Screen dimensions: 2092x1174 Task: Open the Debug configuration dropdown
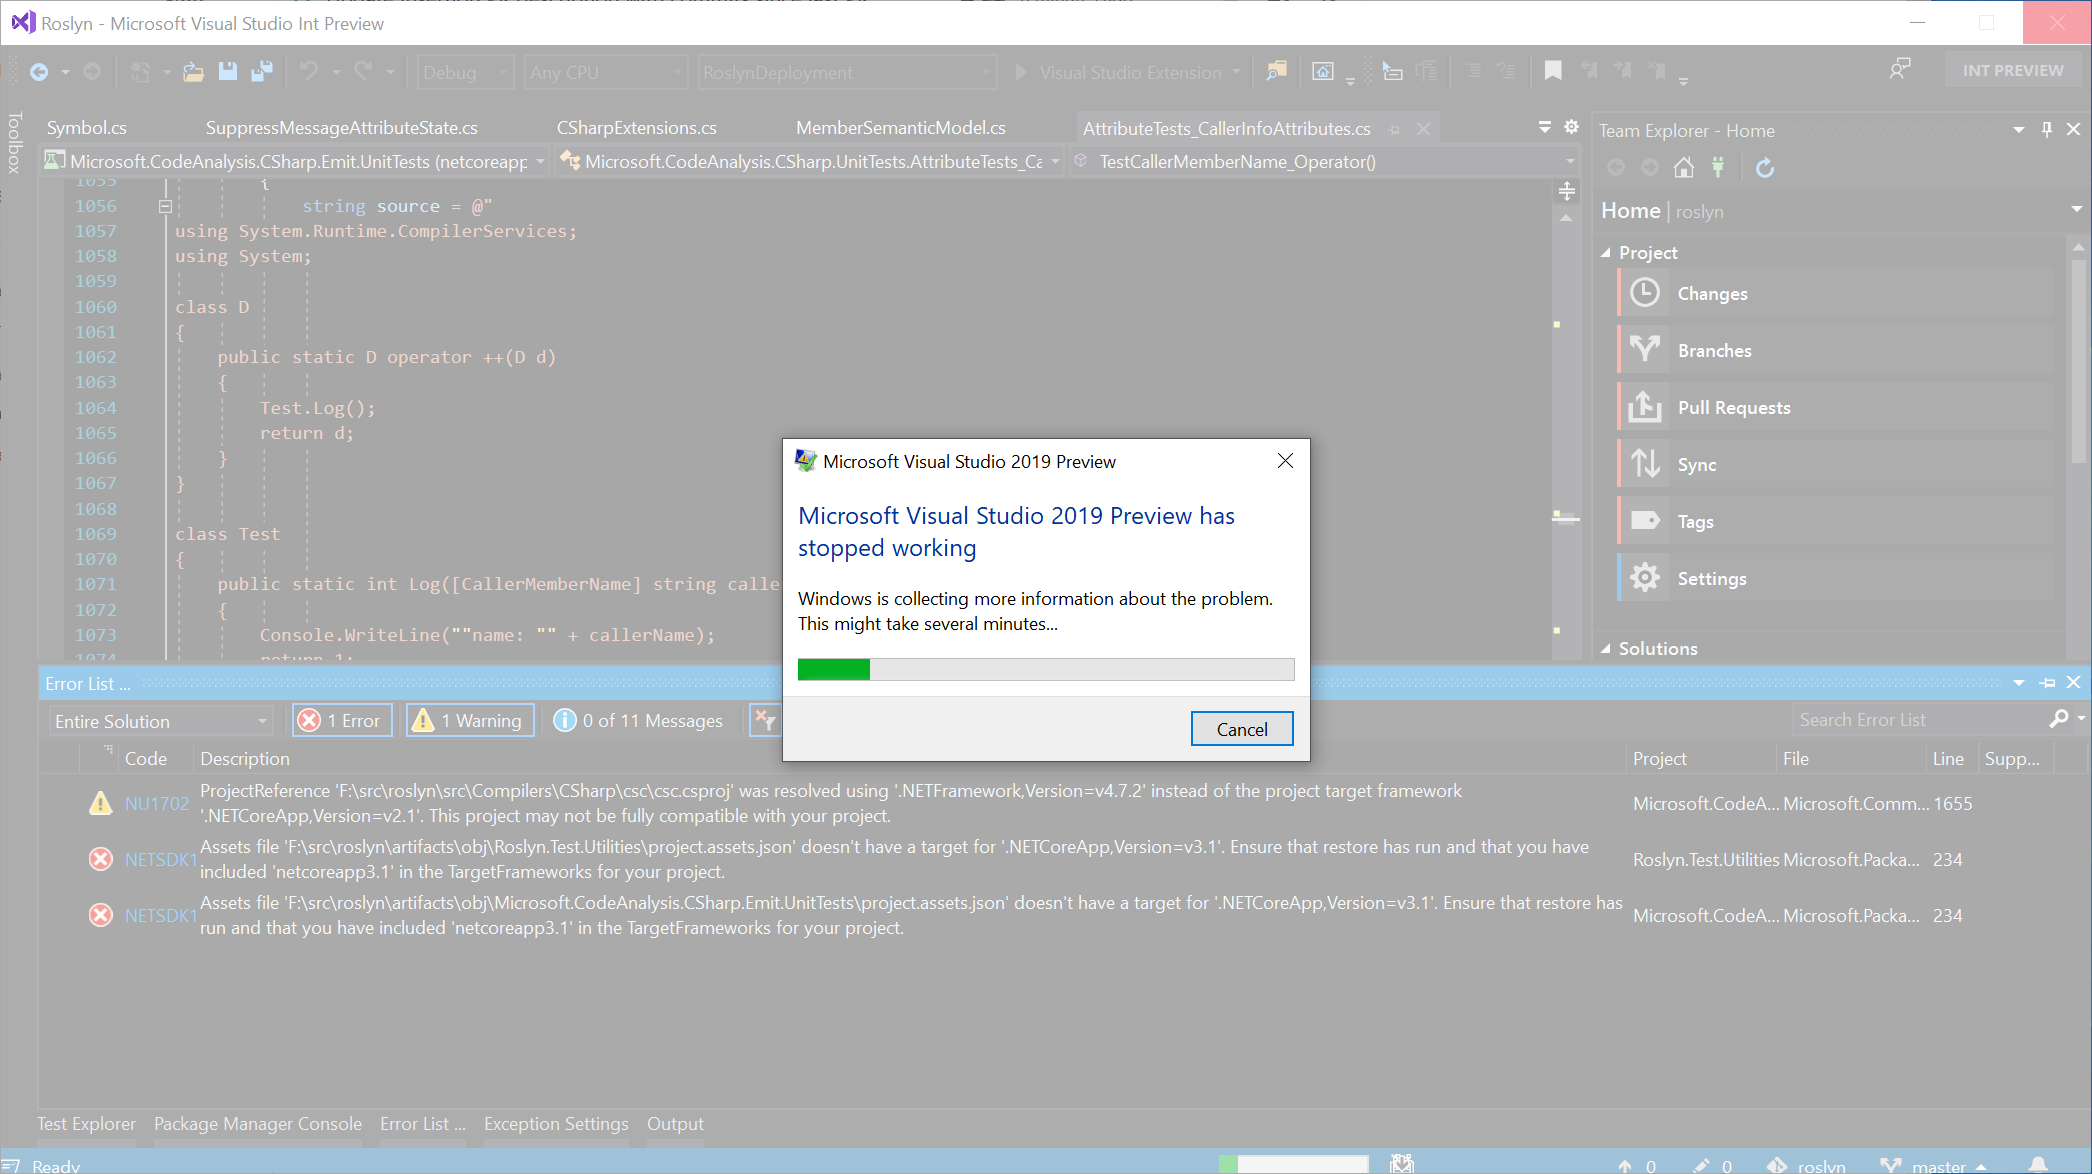(465, 73)
